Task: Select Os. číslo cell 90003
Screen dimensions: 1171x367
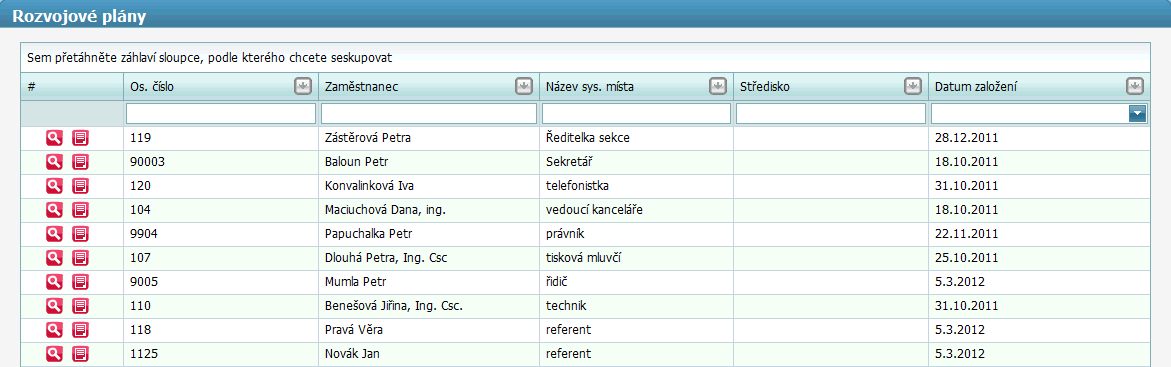Action: point(221,162)
